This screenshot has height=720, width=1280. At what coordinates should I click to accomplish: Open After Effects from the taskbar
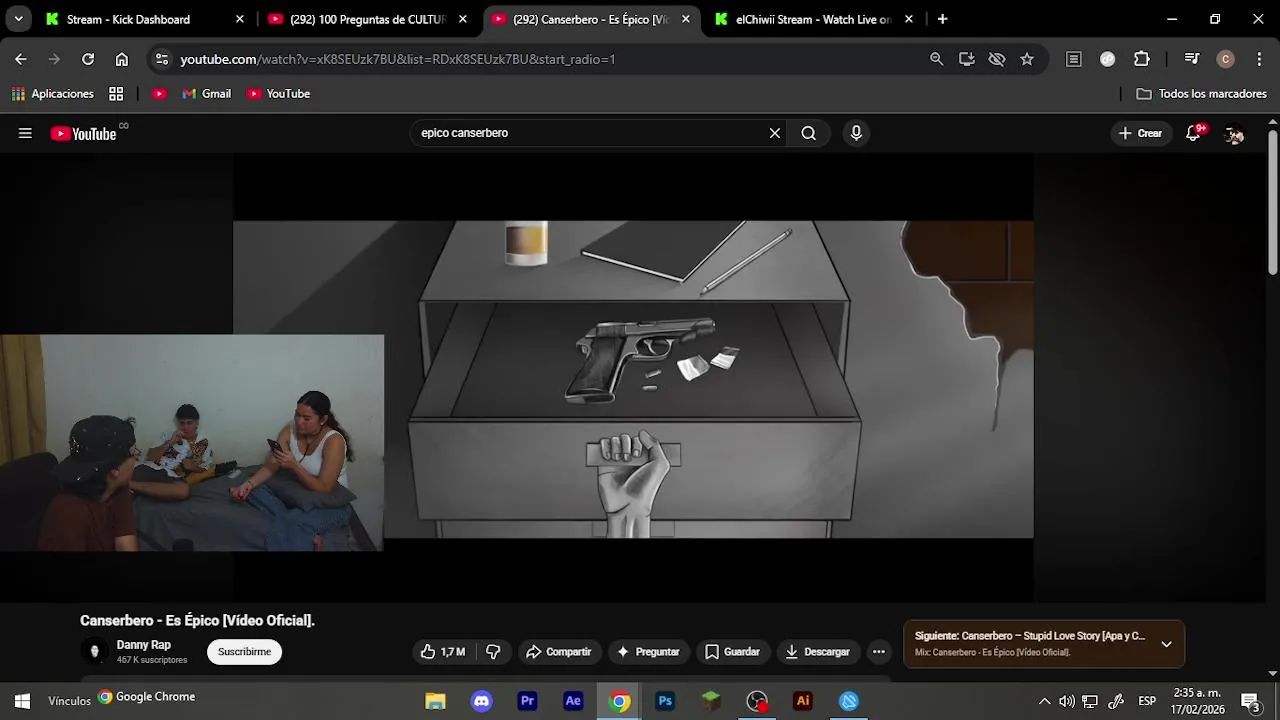(573, 701)
